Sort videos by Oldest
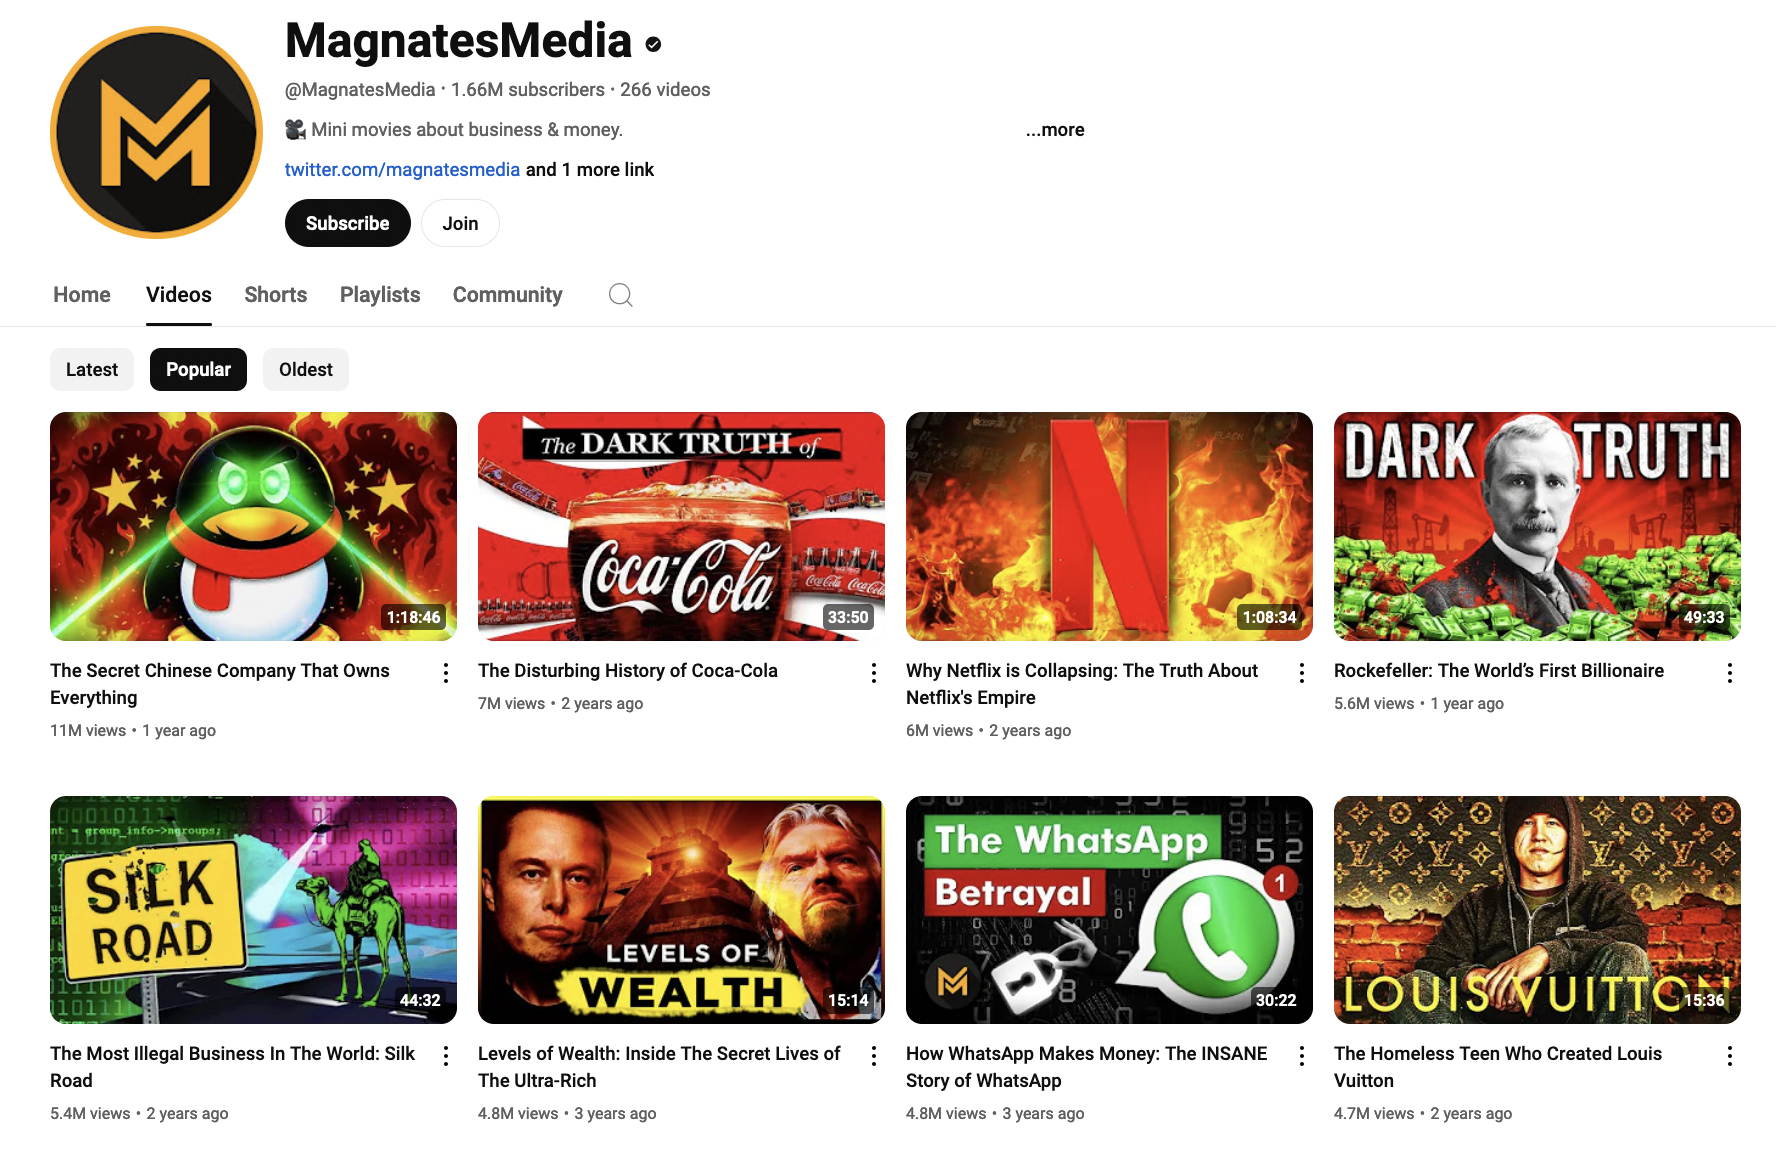 (x=306, y=370)
